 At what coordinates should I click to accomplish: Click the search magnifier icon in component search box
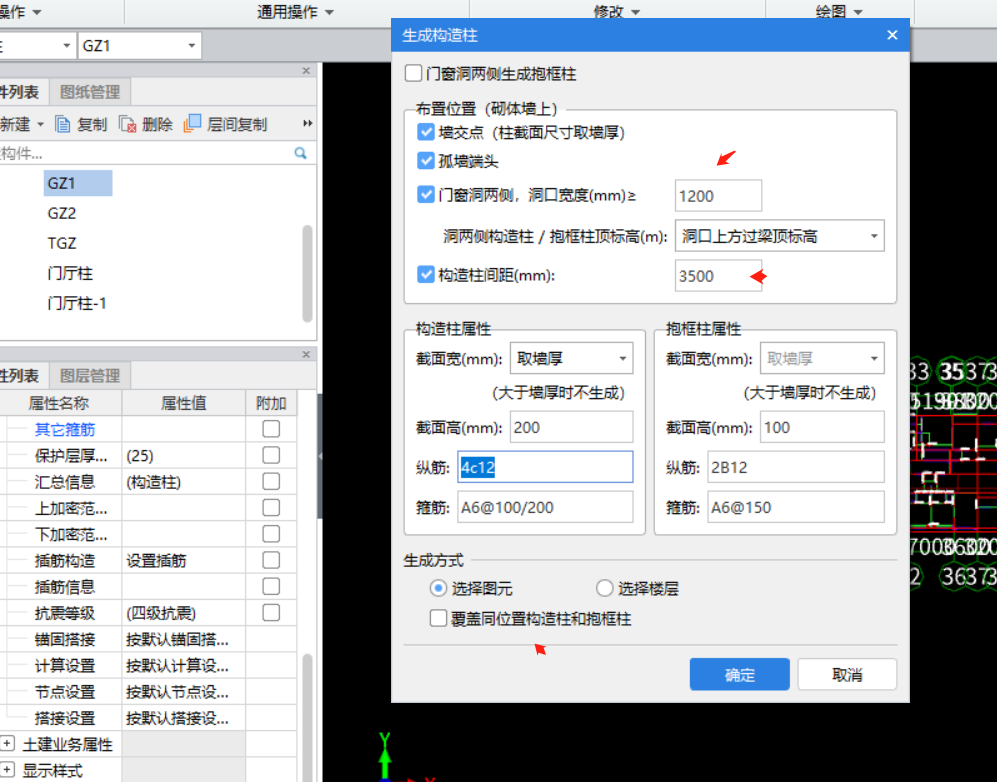tap(300, 153)
